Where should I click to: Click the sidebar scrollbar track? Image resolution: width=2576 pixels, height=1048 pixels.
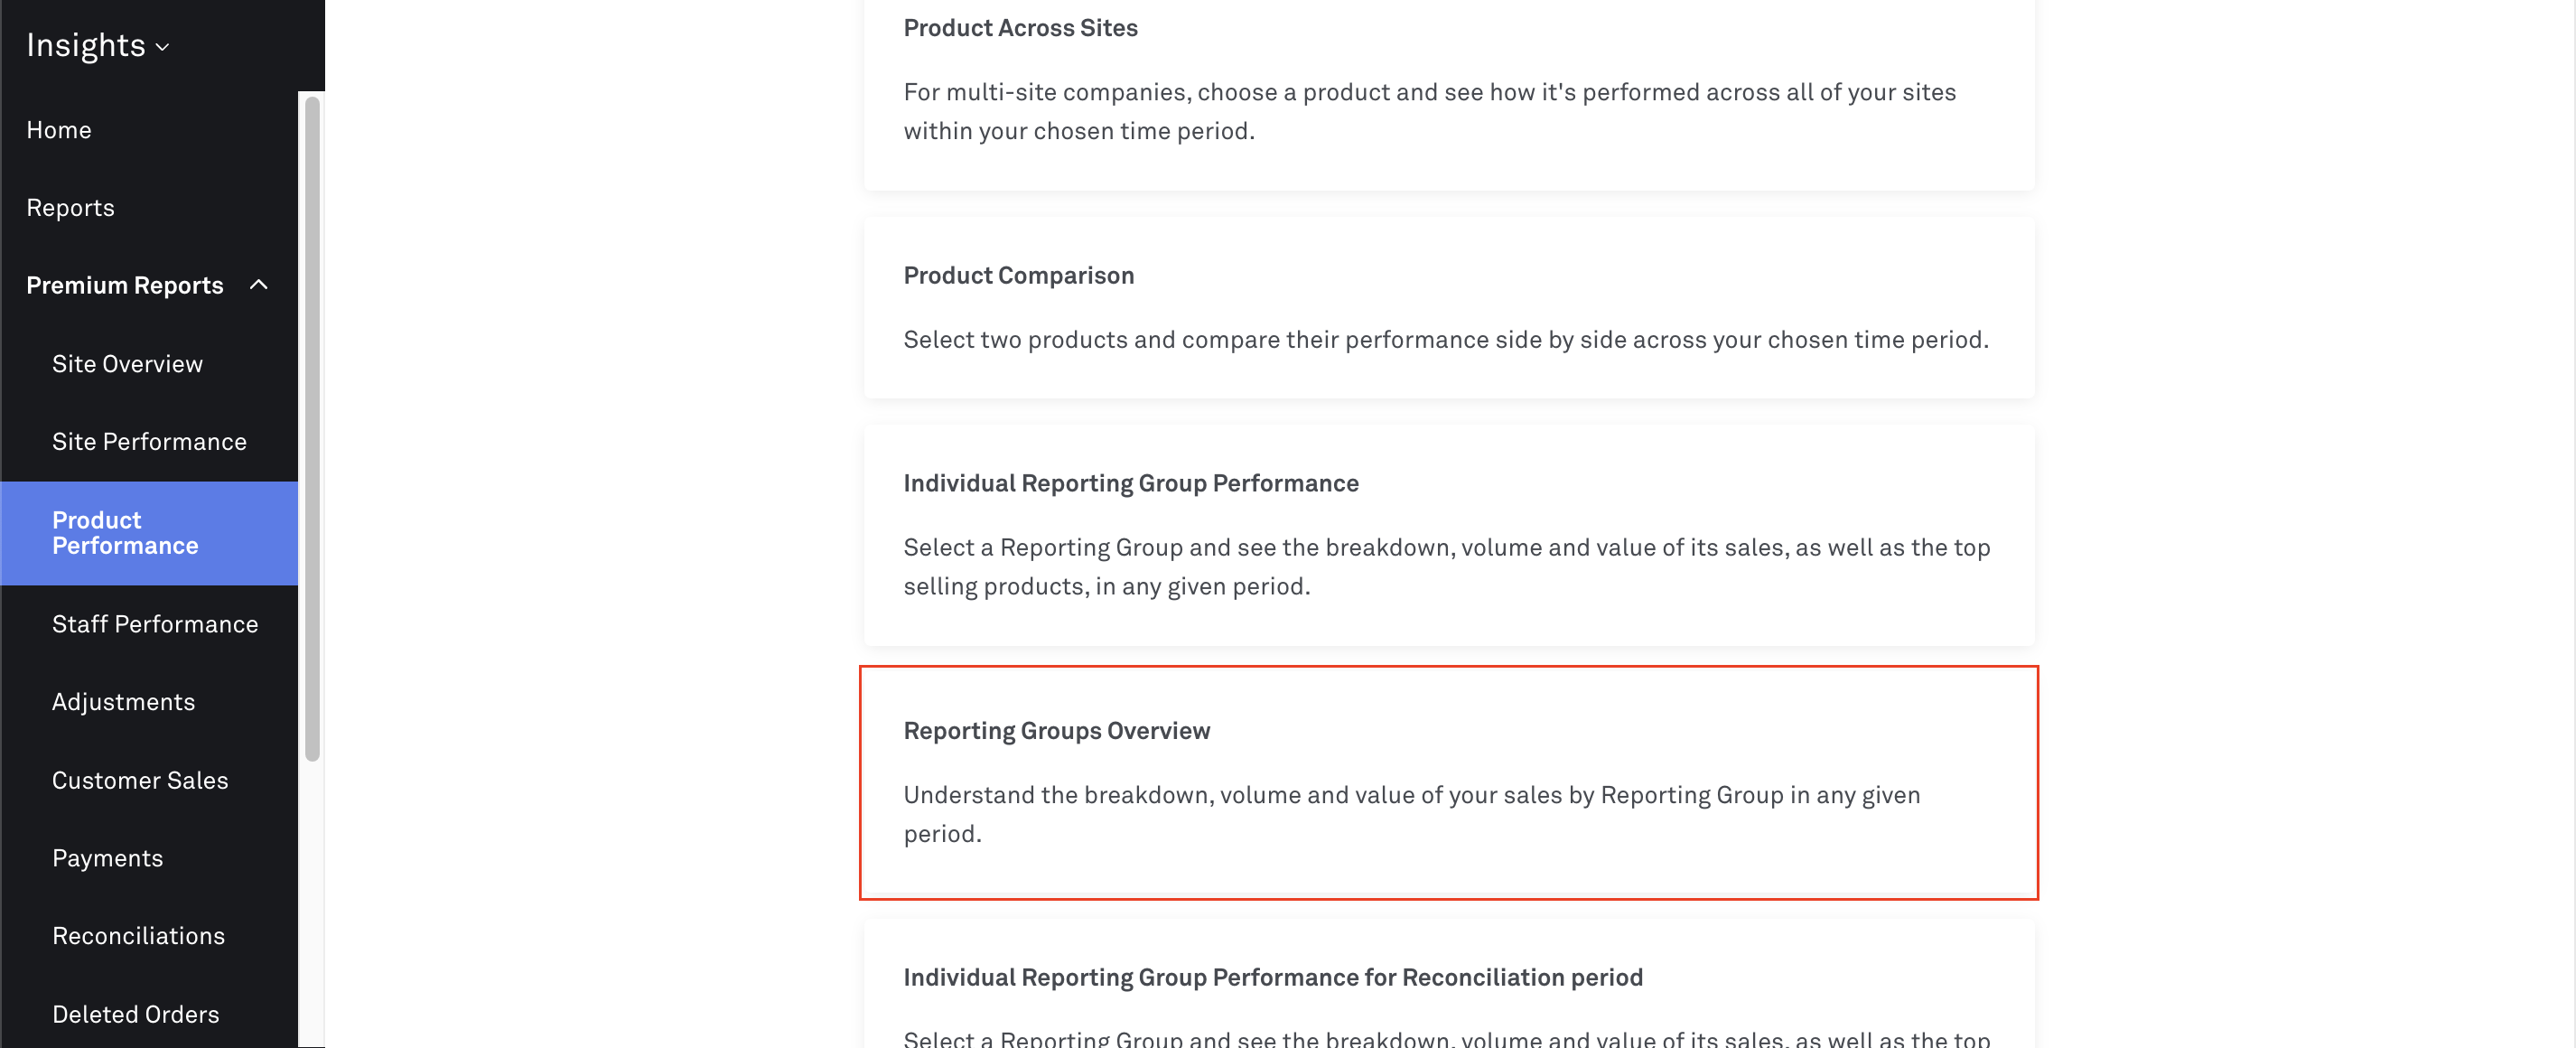coord(312,420)
